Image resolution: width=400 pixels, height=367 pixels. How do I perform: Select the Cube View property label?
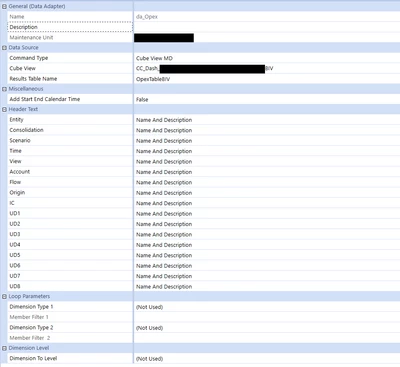(x=22, y=68)
